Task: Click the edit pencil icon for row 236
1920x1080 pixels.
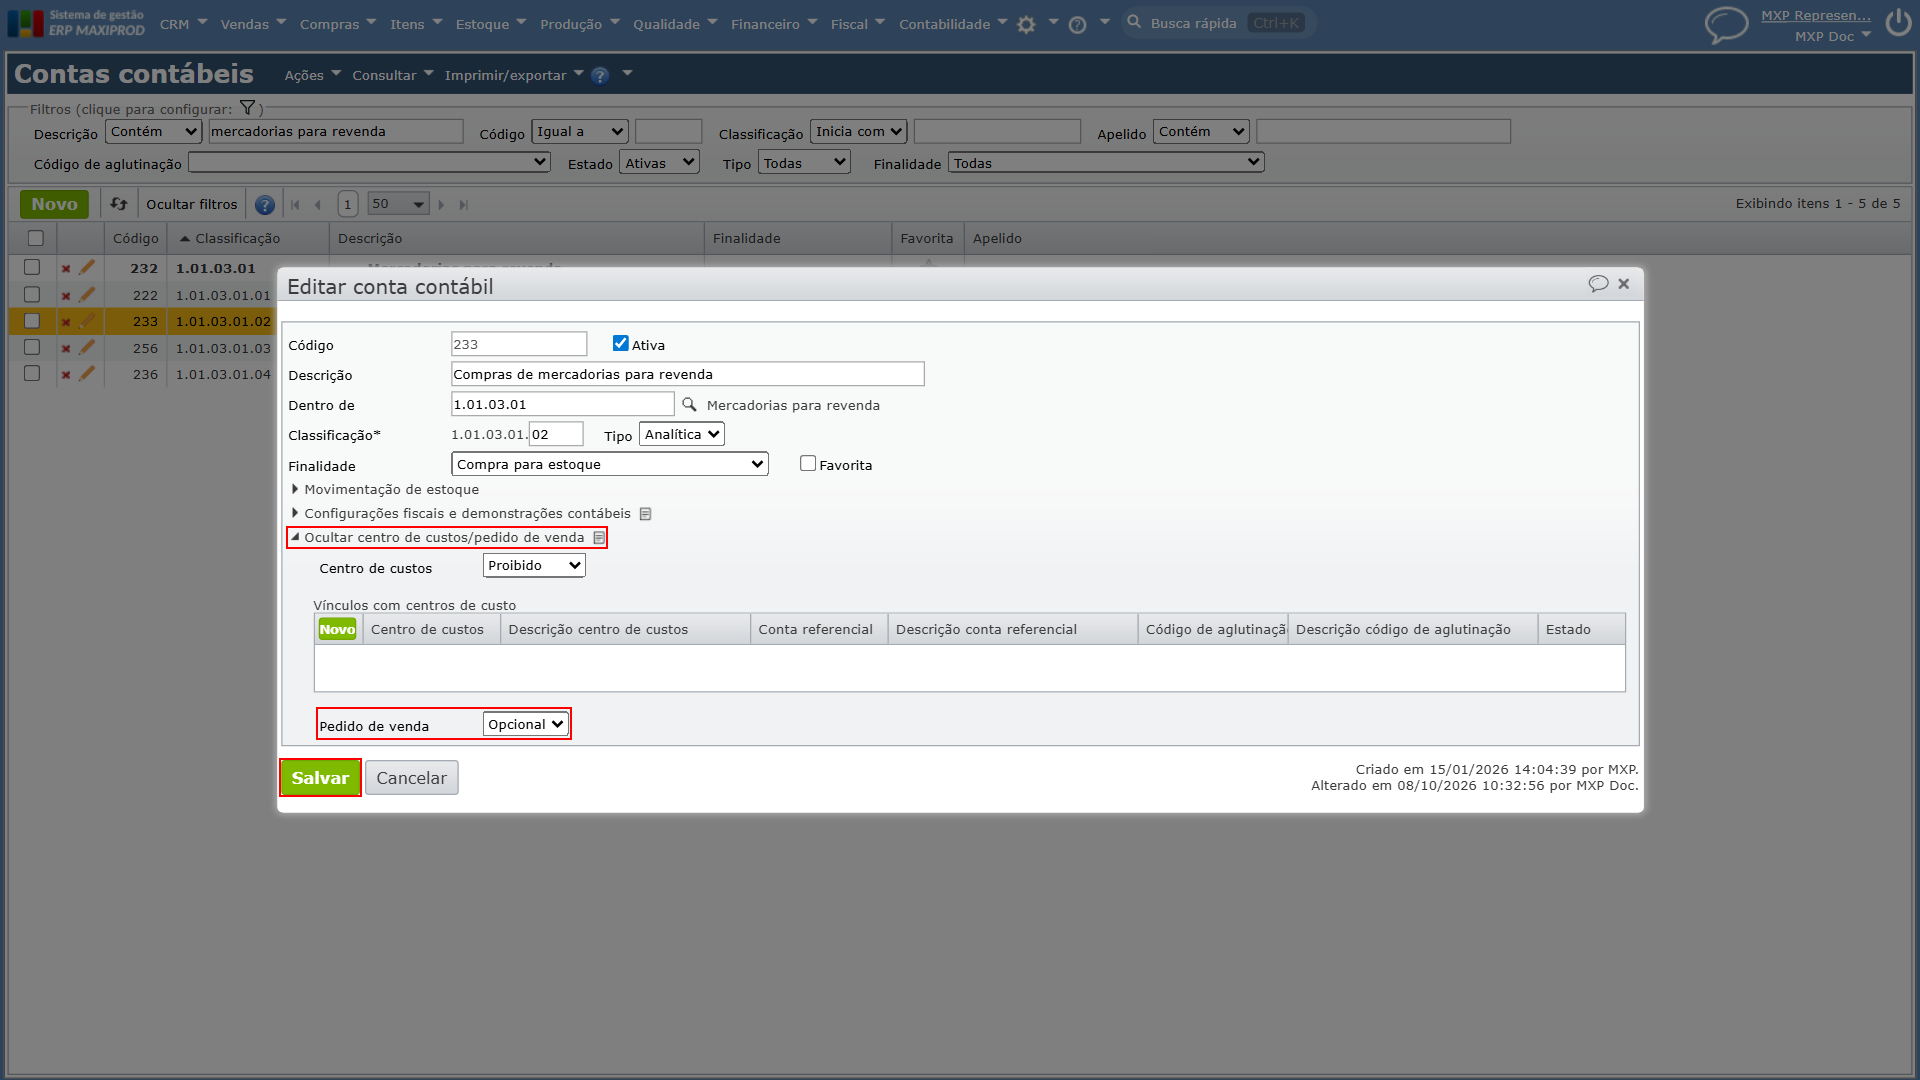Action: tap(87, 373)
